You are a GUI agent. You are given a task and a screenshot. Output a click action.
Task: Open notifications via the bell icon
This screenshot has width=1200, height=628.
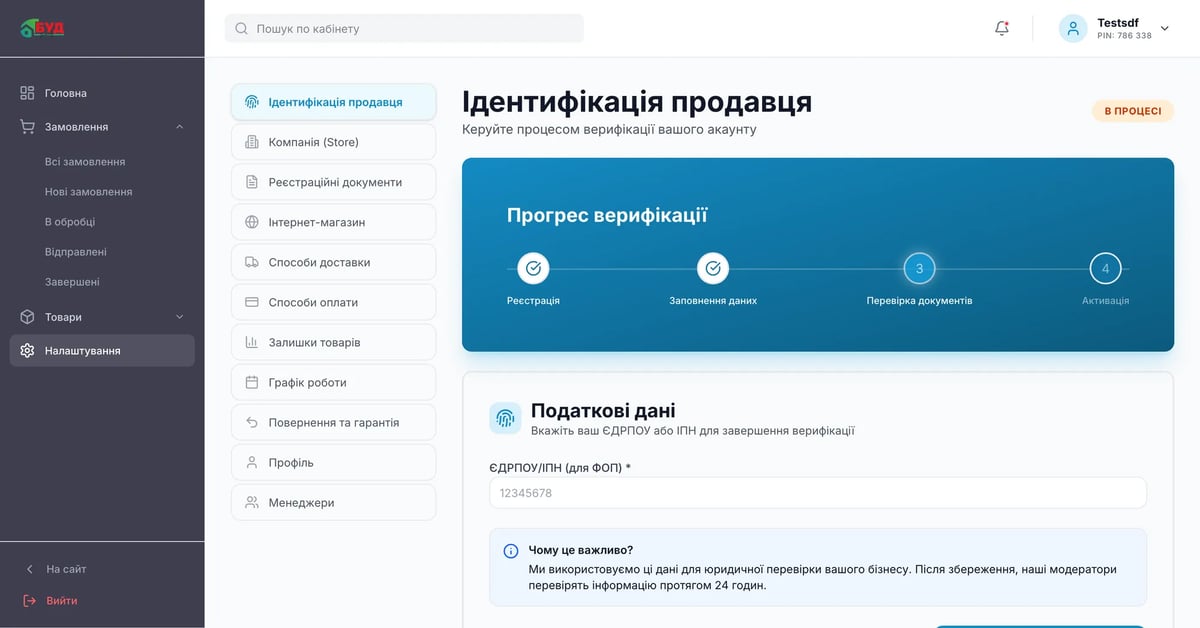(x=1002, y=28)
